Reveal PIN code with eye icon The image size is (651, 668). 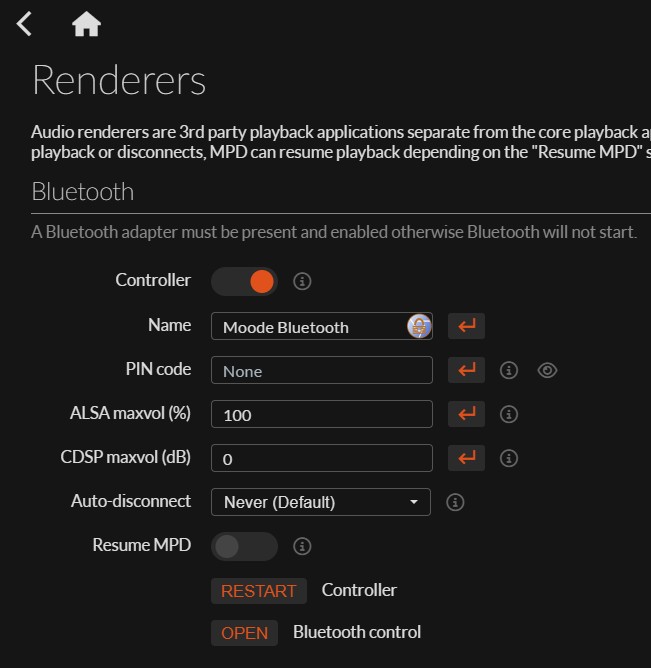pos(547,370)
